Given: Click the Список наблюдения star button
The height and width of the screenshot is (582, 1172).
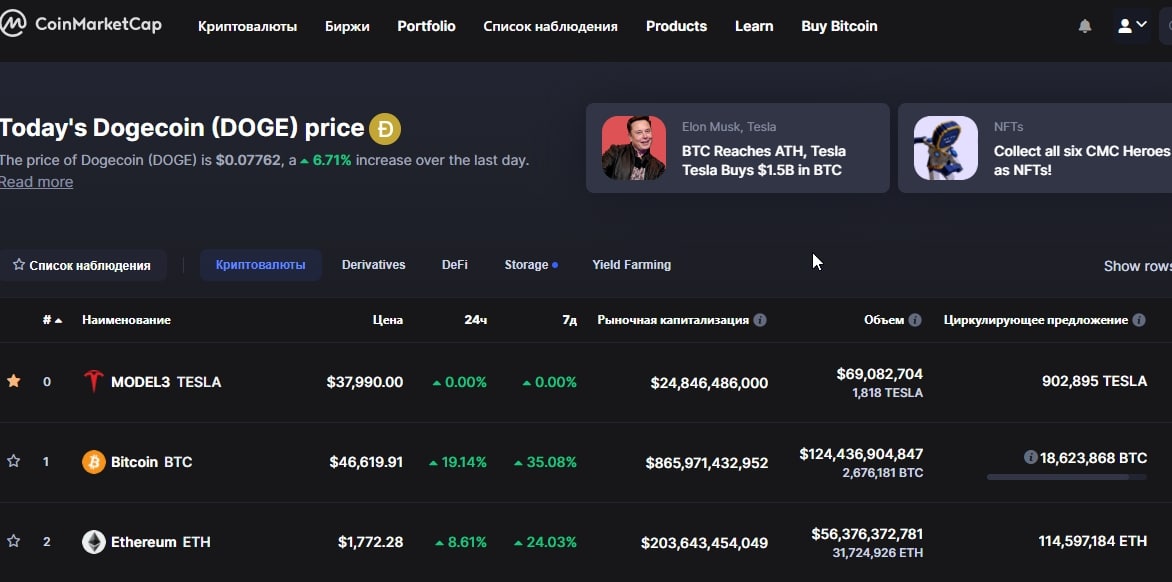Looking at the screenshot, I should [x=82, y=265].
